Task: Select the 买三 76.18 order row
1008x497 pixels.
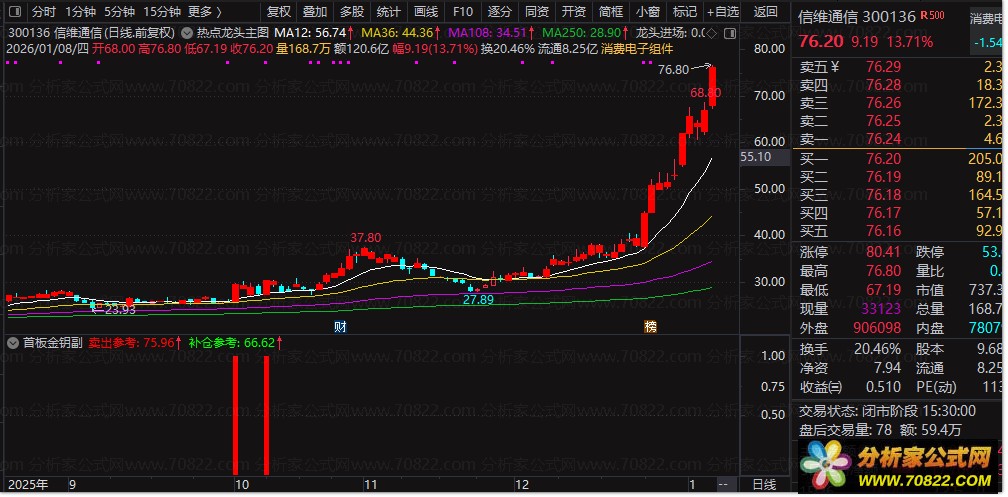Action: coord(900,195)
